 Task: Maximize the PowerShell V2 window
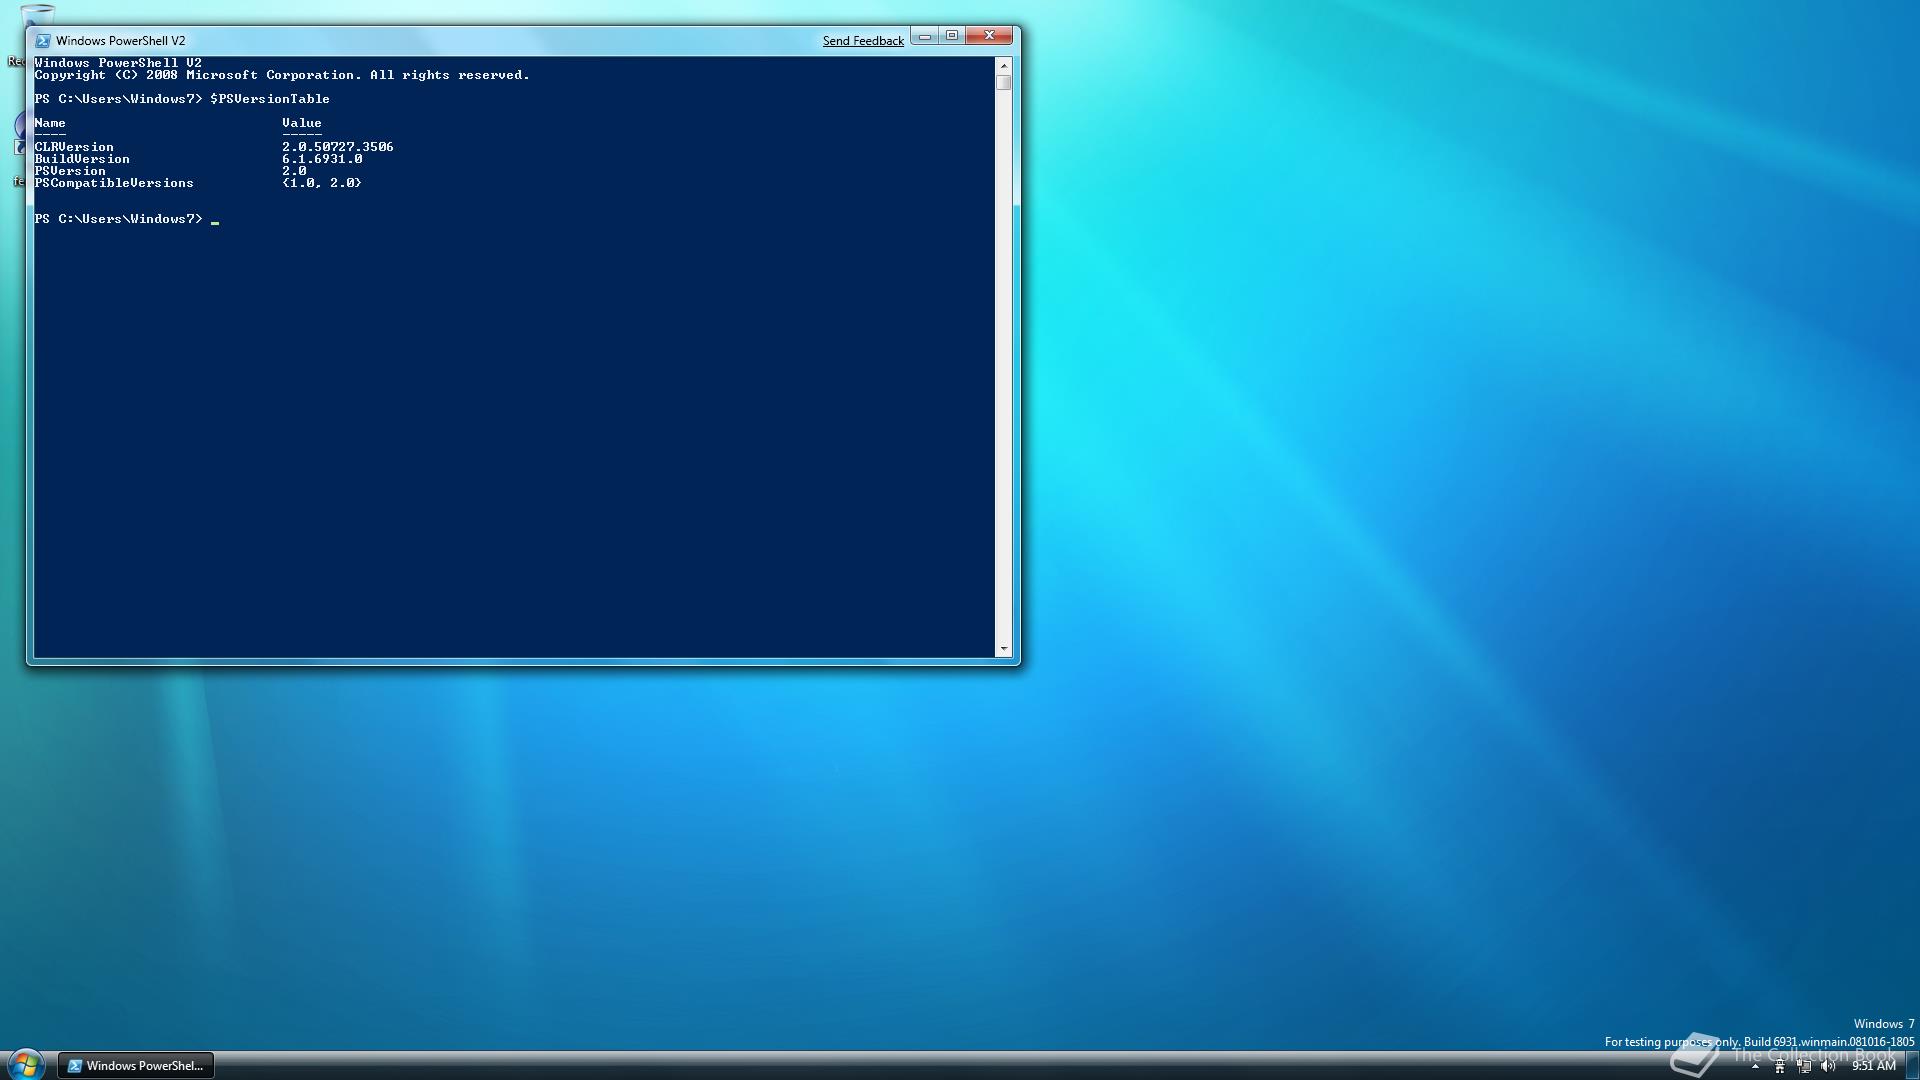tap(952, 37)
